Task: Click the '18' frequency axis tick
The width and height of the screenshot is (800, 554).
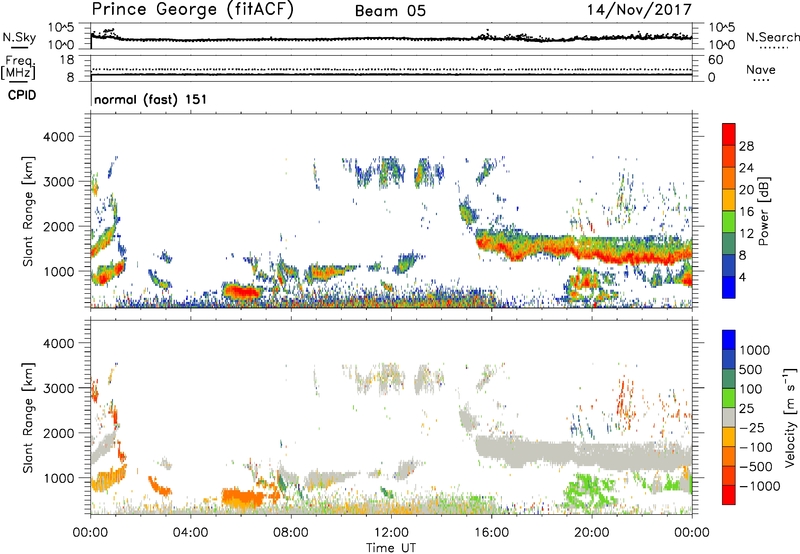Action: 67,60
